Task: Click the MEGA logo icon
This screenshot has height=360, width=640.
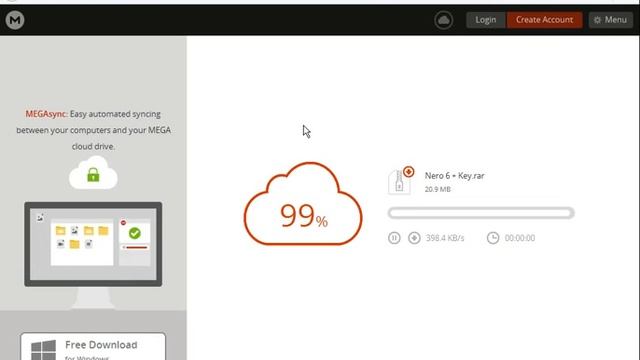Action: 15,20
